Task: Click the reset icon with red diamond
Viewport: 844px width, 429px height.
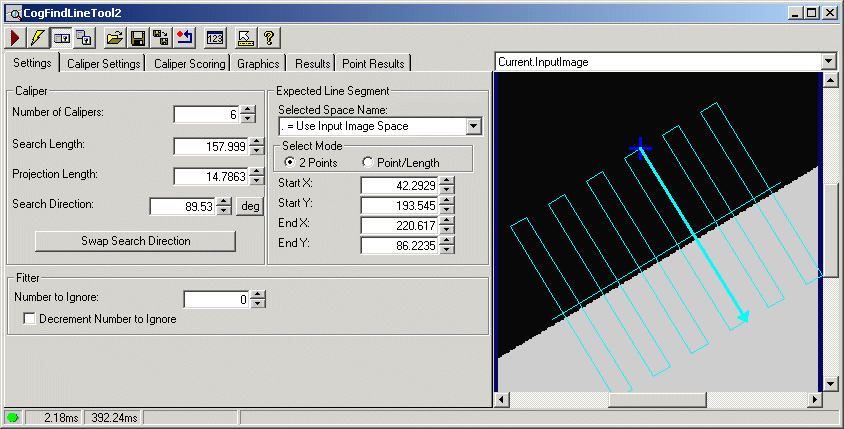Action: pyautogui.click(x=183, y=38)
